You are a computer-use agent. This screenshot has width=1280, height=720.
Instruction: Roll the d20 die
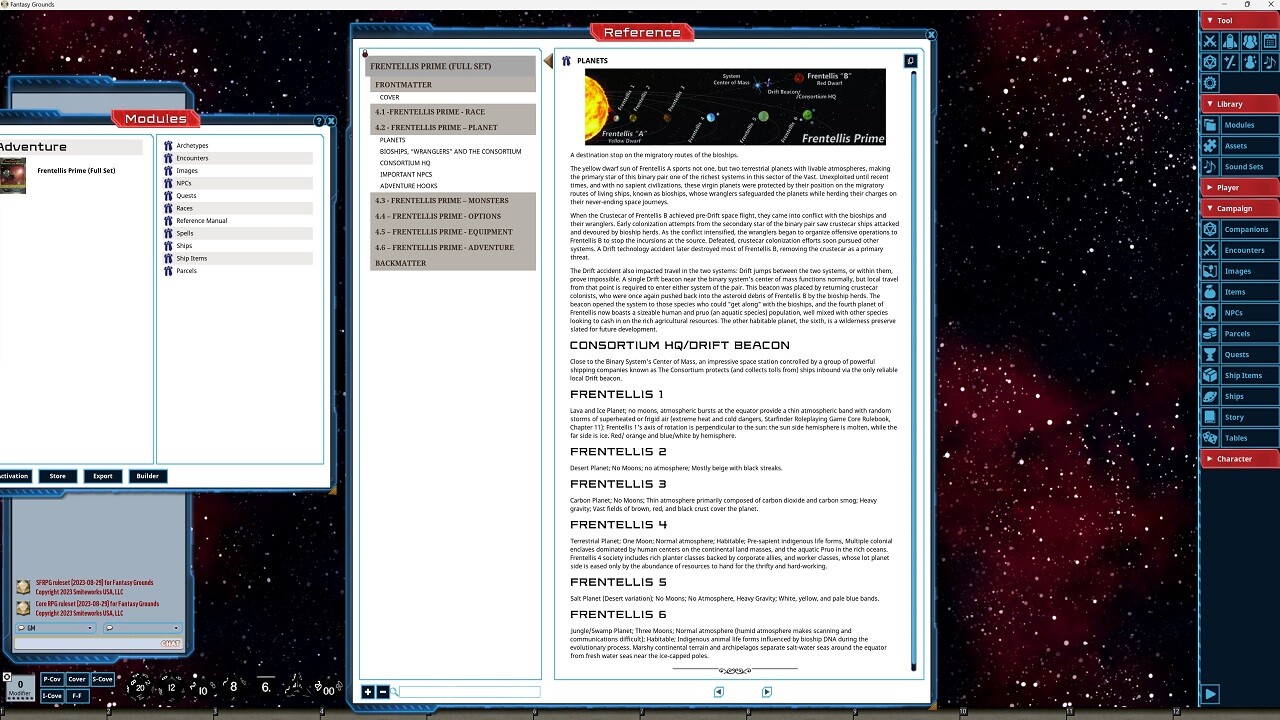coord(139,687)
